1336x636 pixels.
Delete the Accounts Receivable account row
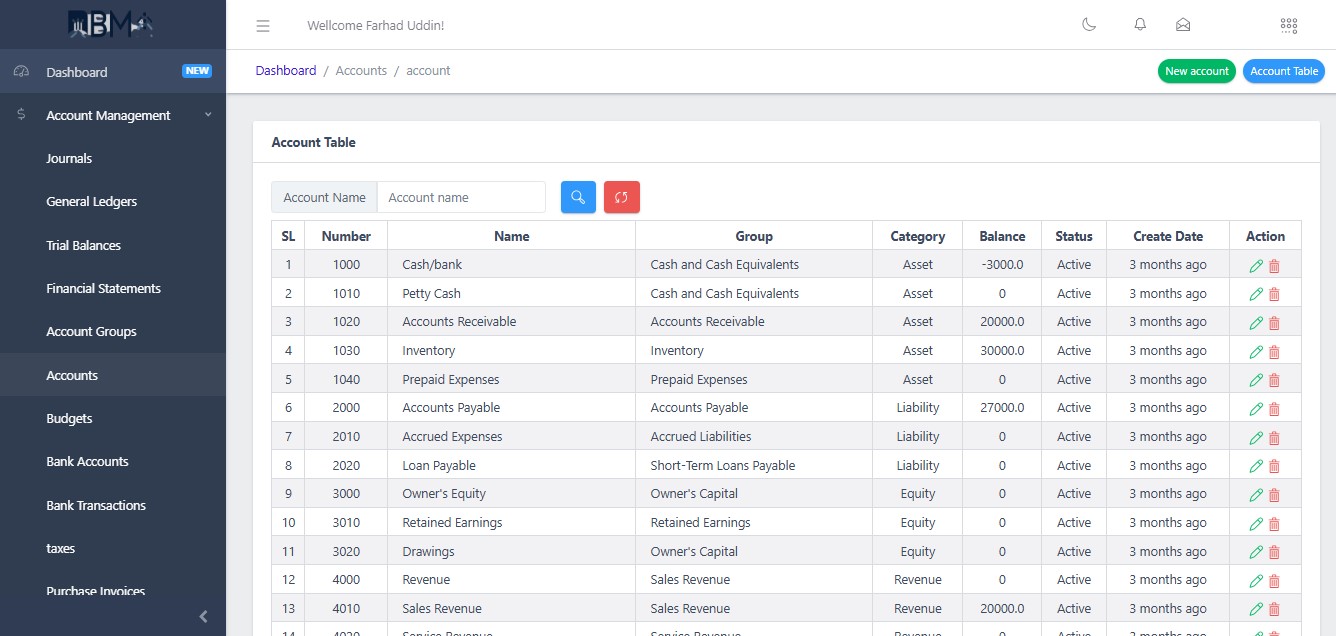1274,323
